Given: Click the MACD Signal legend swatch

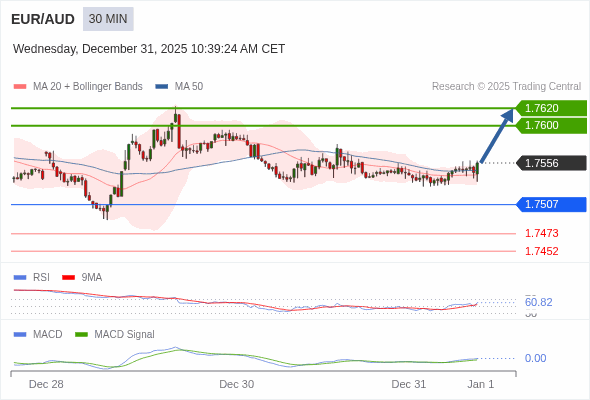Looking at the screenshot, I should click(x=81, y=335).
